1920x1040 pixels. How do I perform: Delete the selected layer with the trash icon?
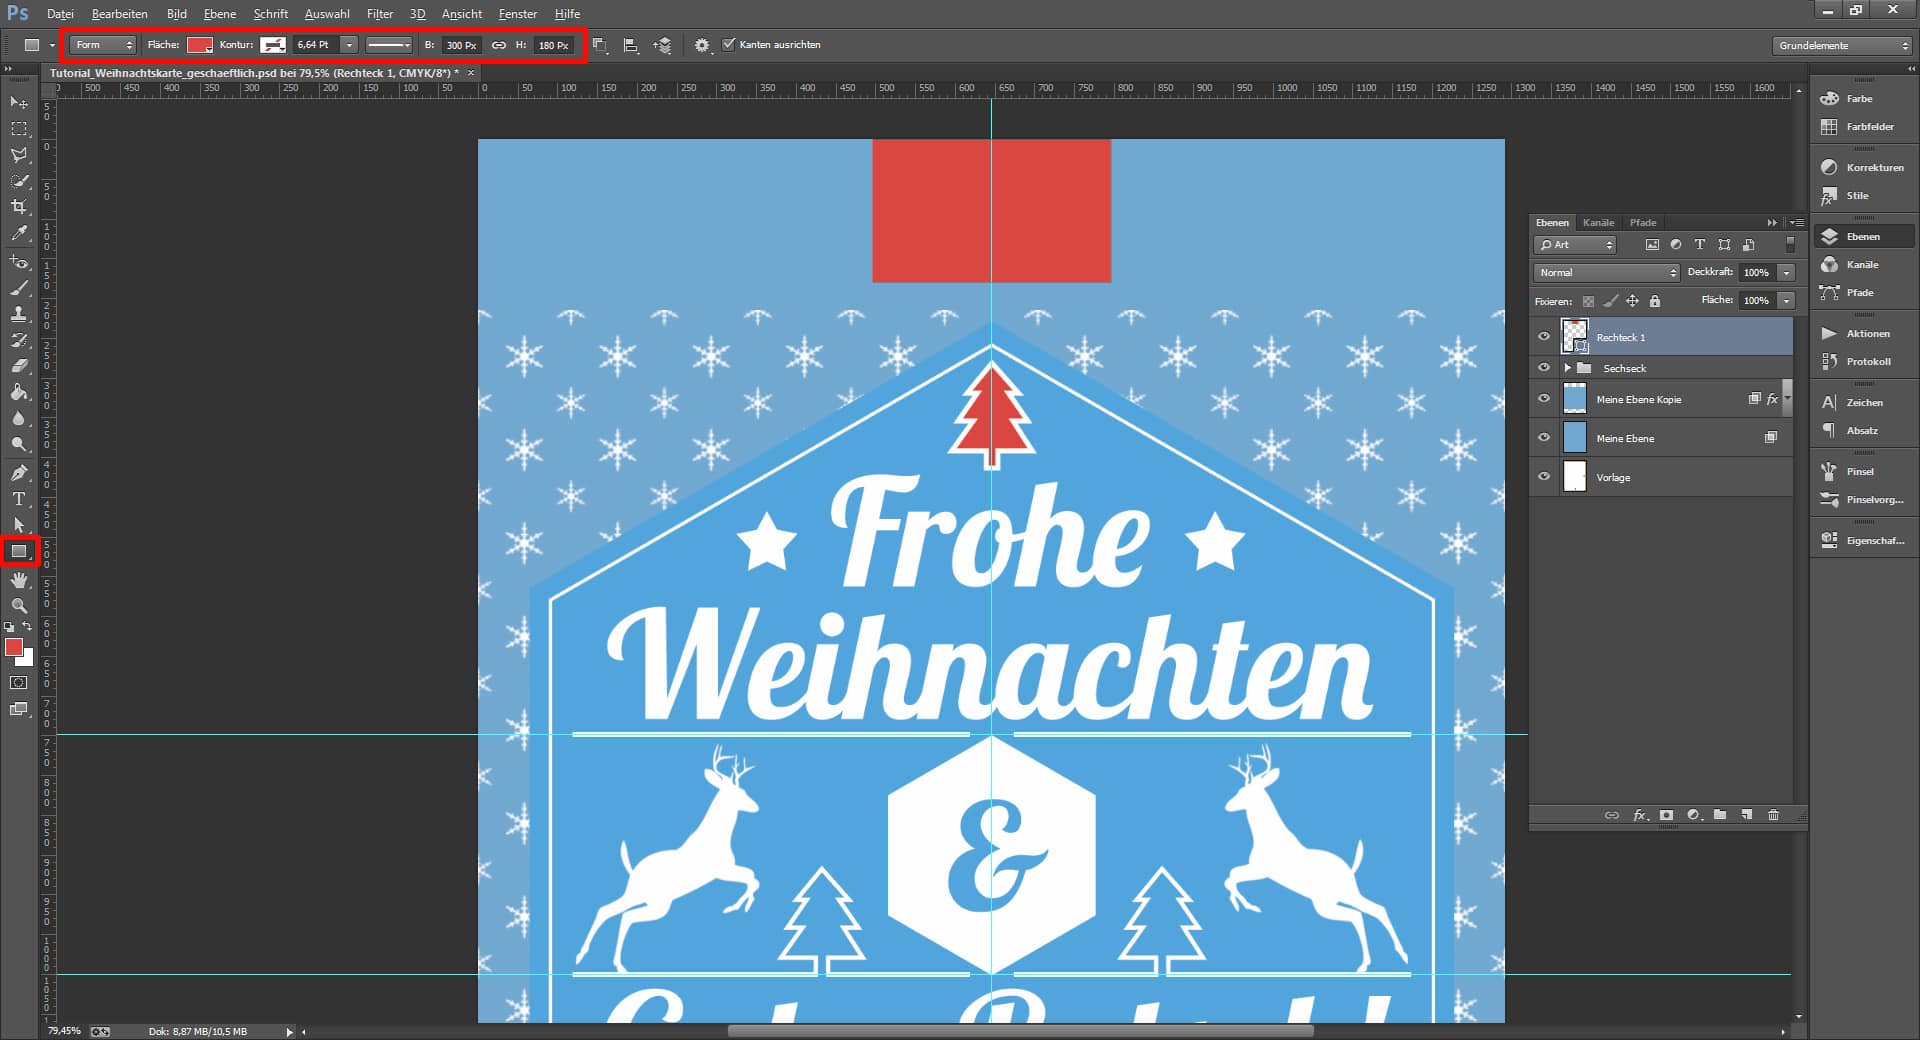coord(1773,815)
